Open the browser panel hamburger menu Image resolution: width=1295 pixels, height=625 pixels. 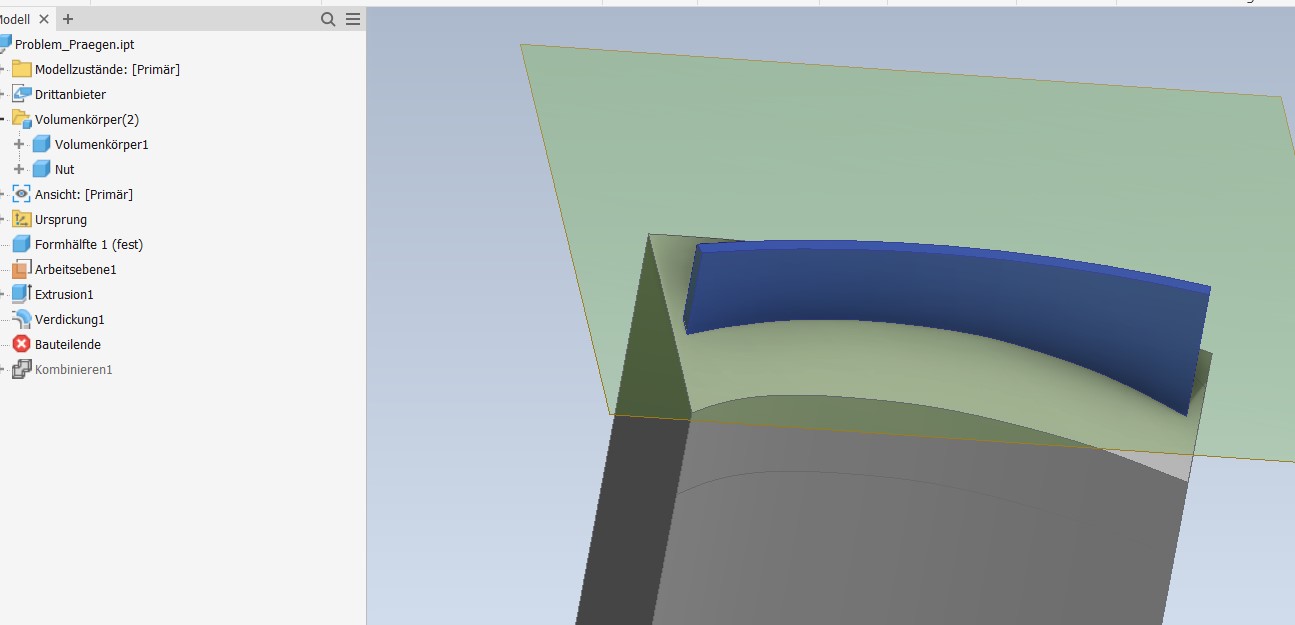[353, 19]
